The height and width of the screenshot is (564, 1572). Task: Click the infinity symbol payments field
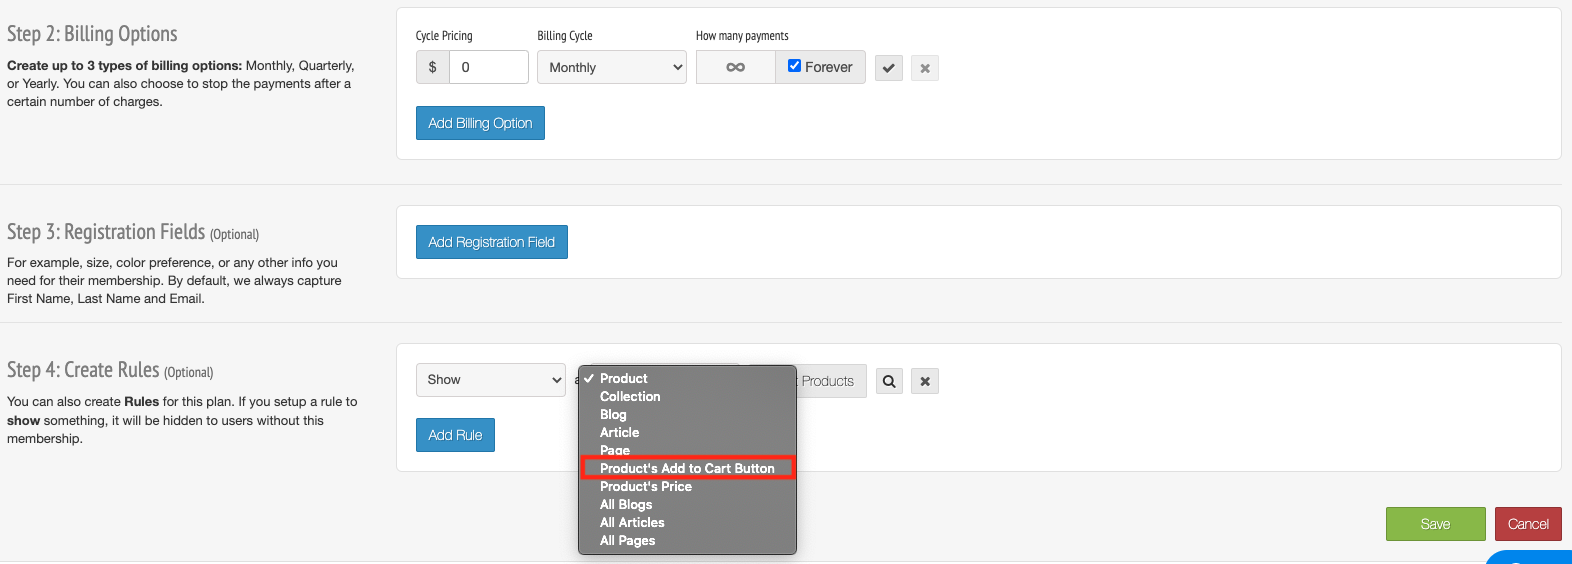736,67
